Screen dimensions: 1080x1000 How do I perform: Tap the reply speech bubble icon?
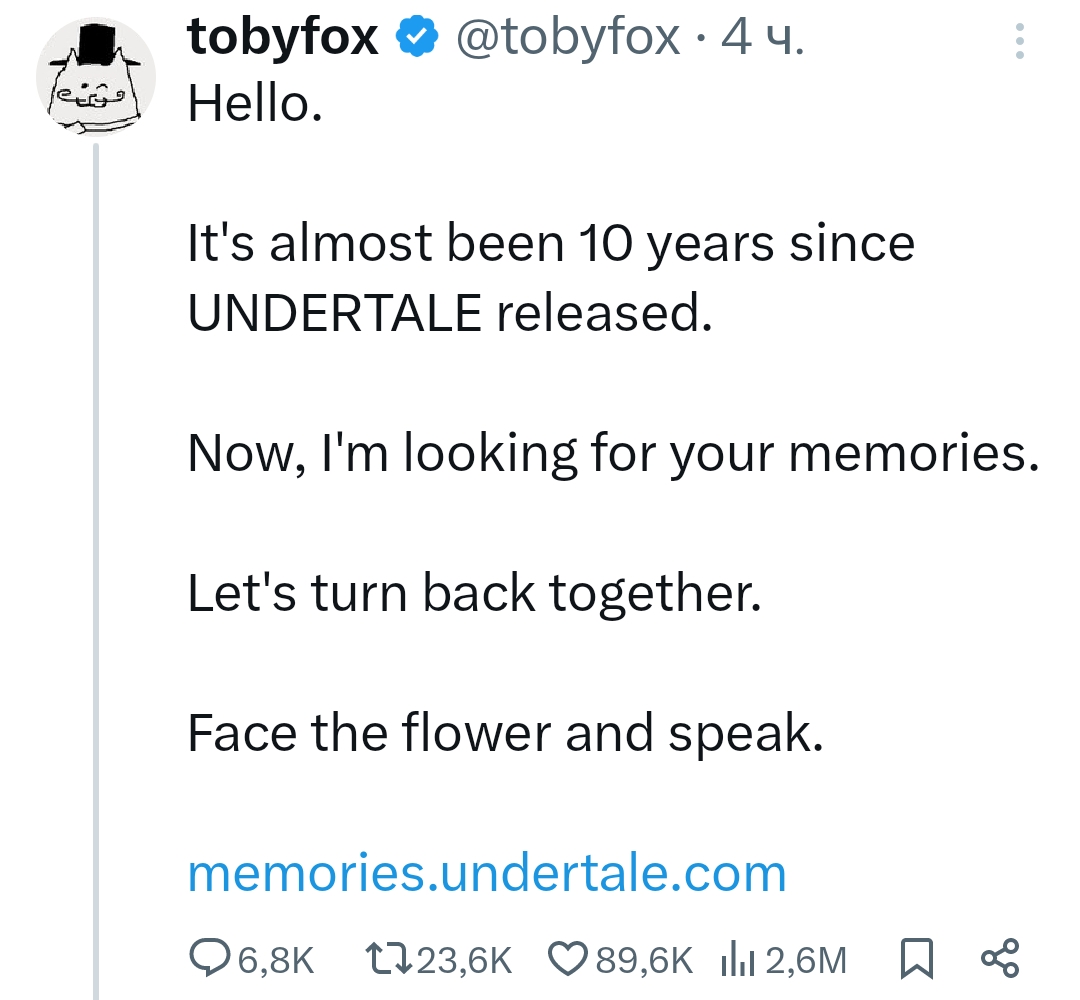tap(208, 960)
